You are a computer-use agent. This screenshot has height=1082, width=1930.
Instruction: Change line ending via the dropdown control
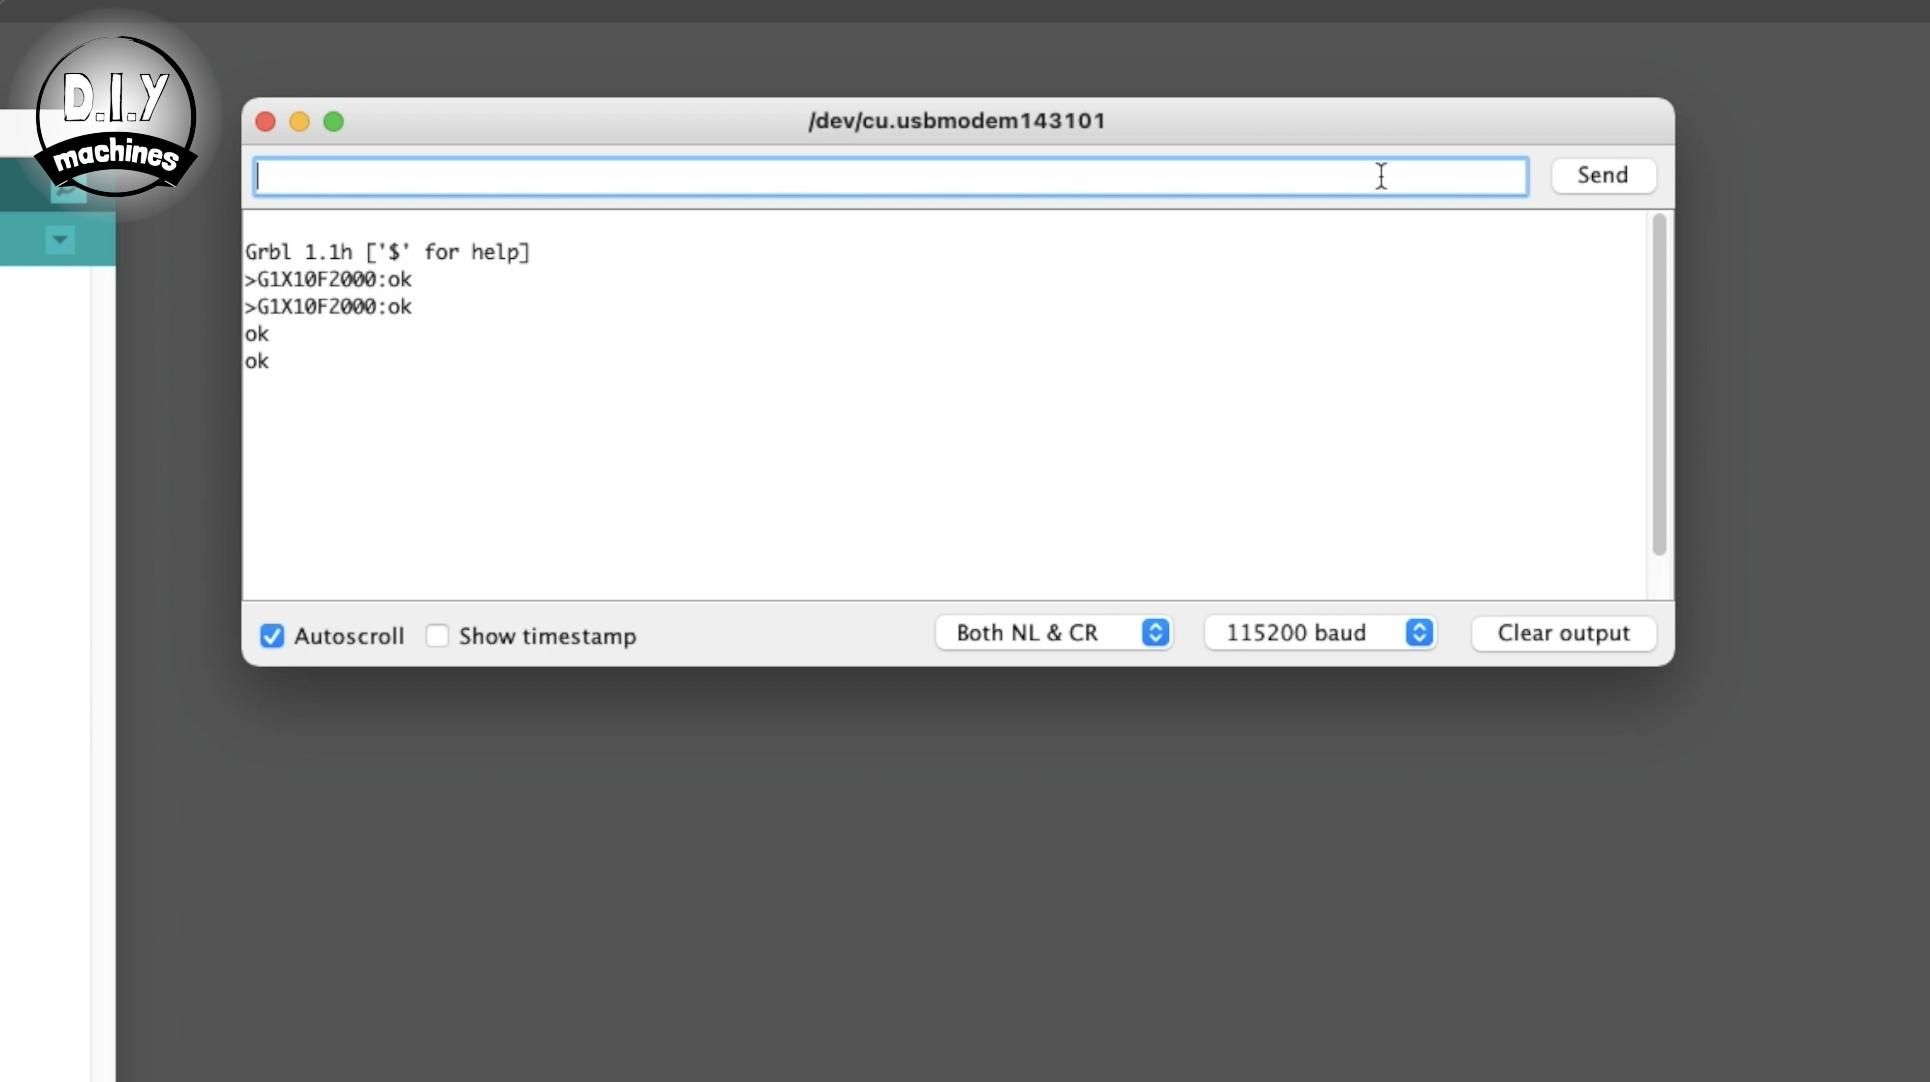tap(1053, 632)
